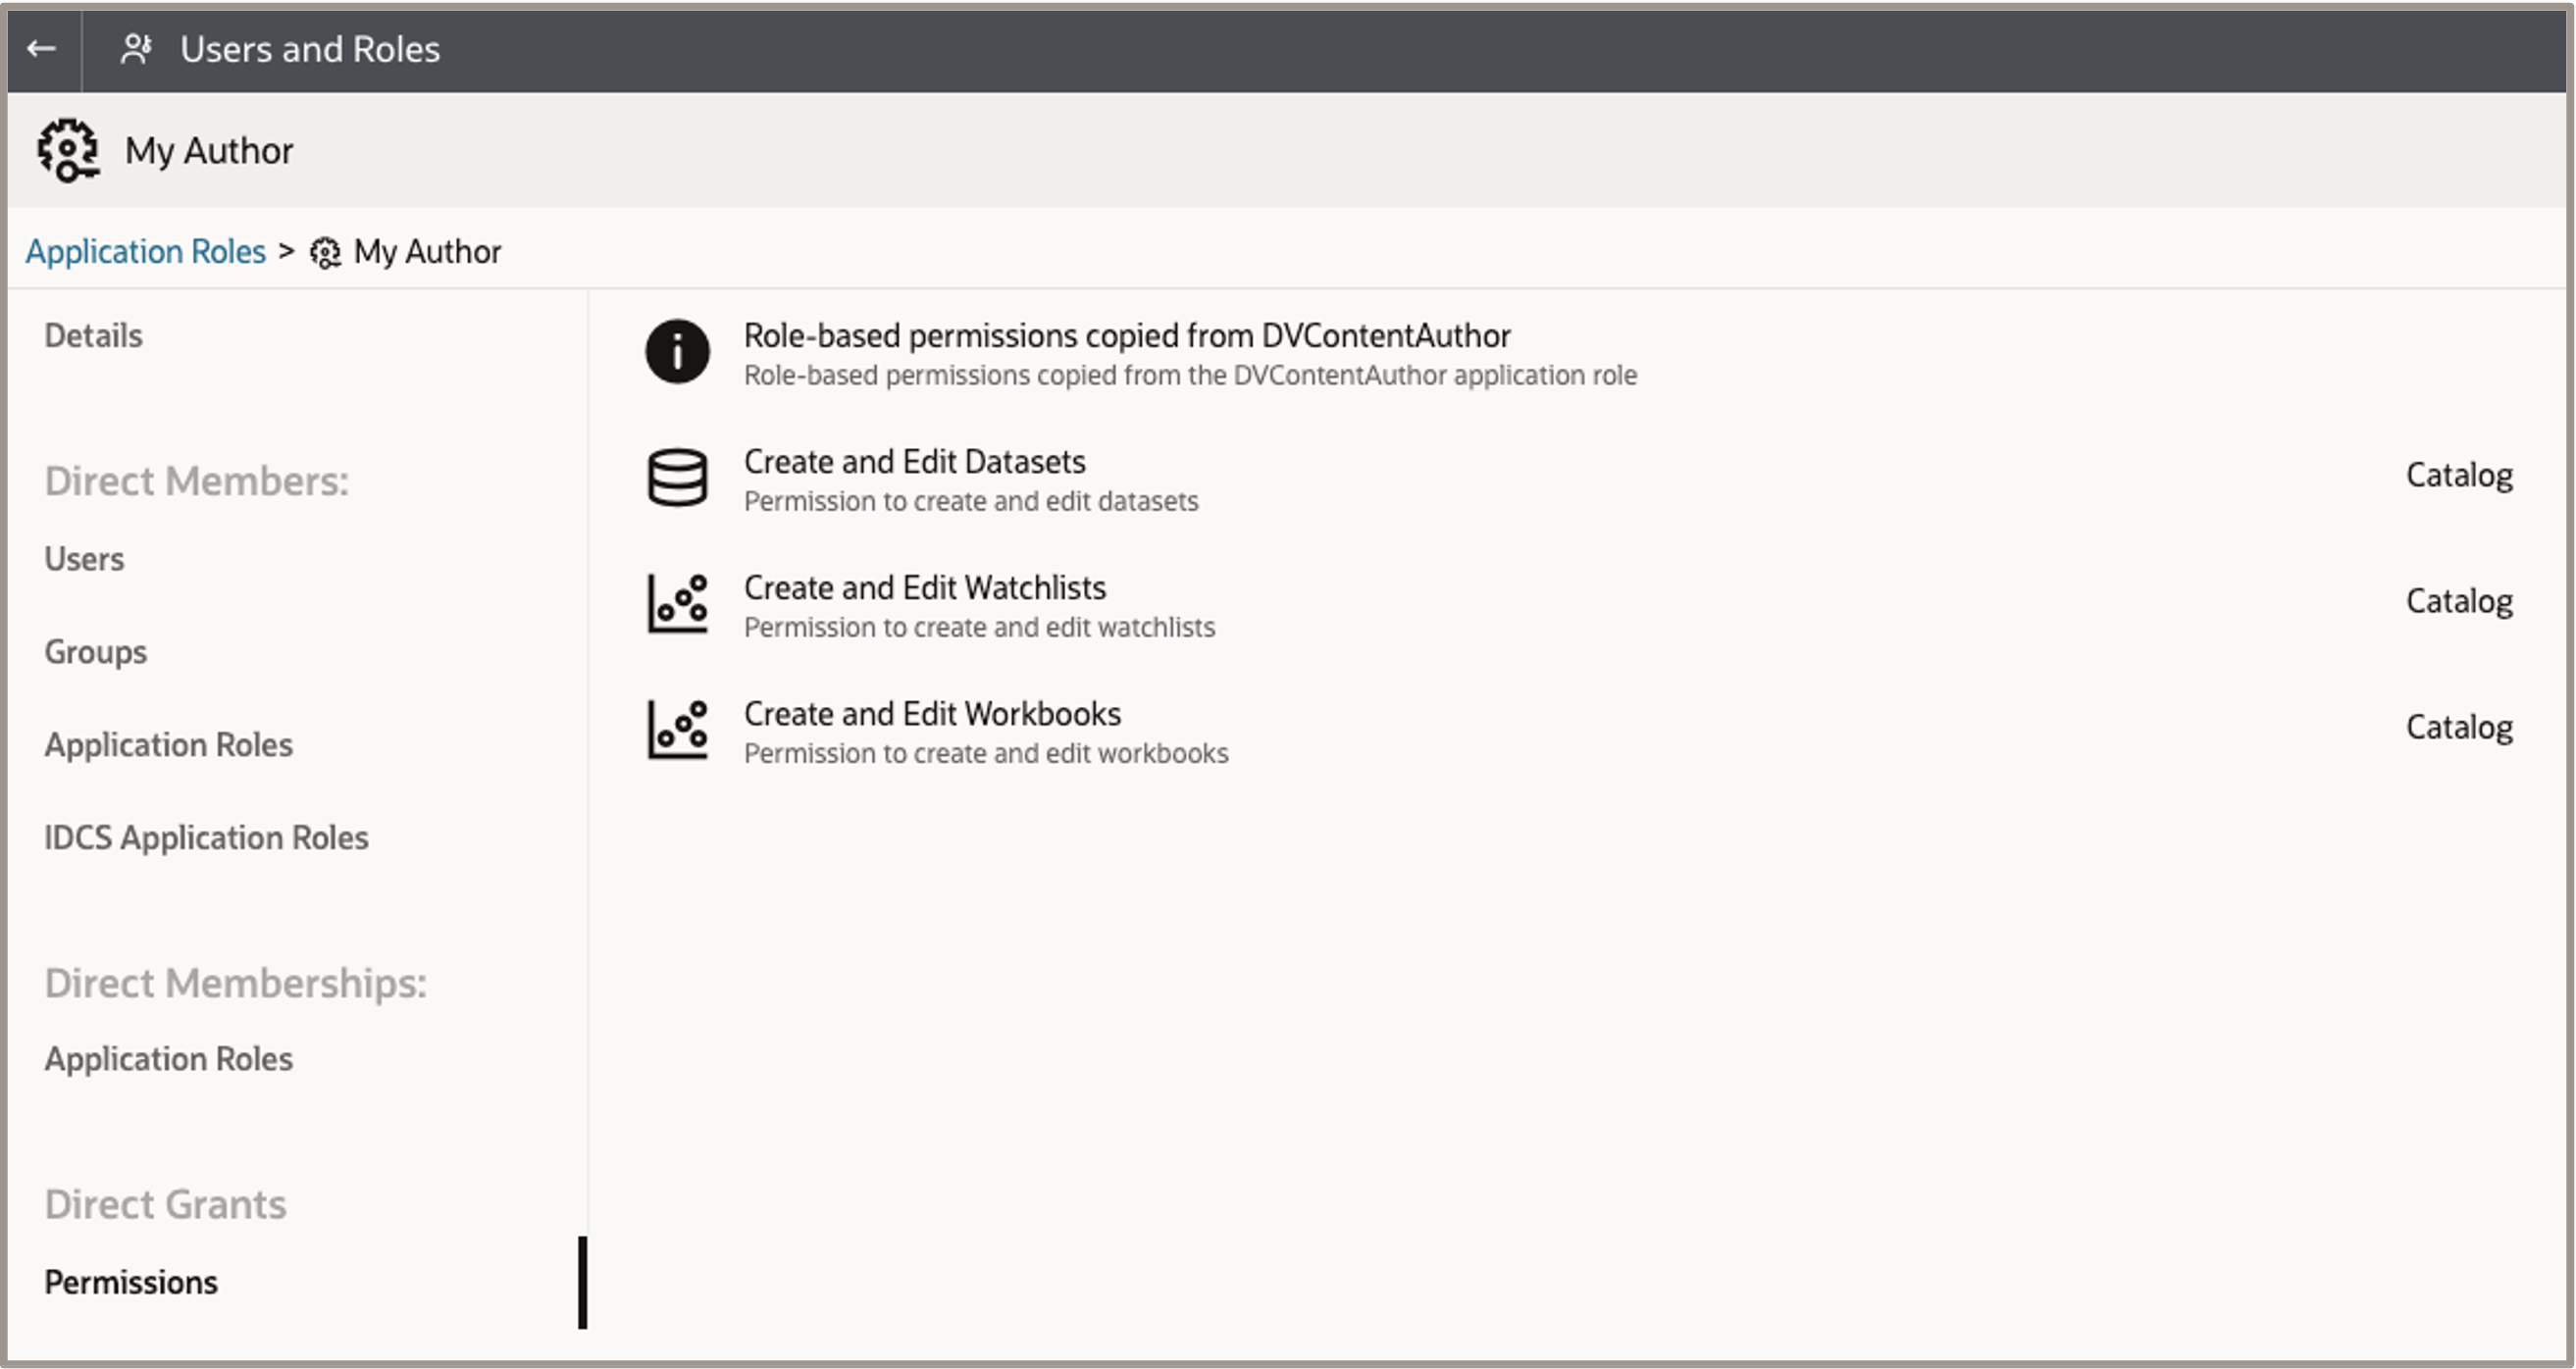This screenshot has height=1369, width=2576.
Task: Click the back arrow icon
Action: [x=41, y=49]
